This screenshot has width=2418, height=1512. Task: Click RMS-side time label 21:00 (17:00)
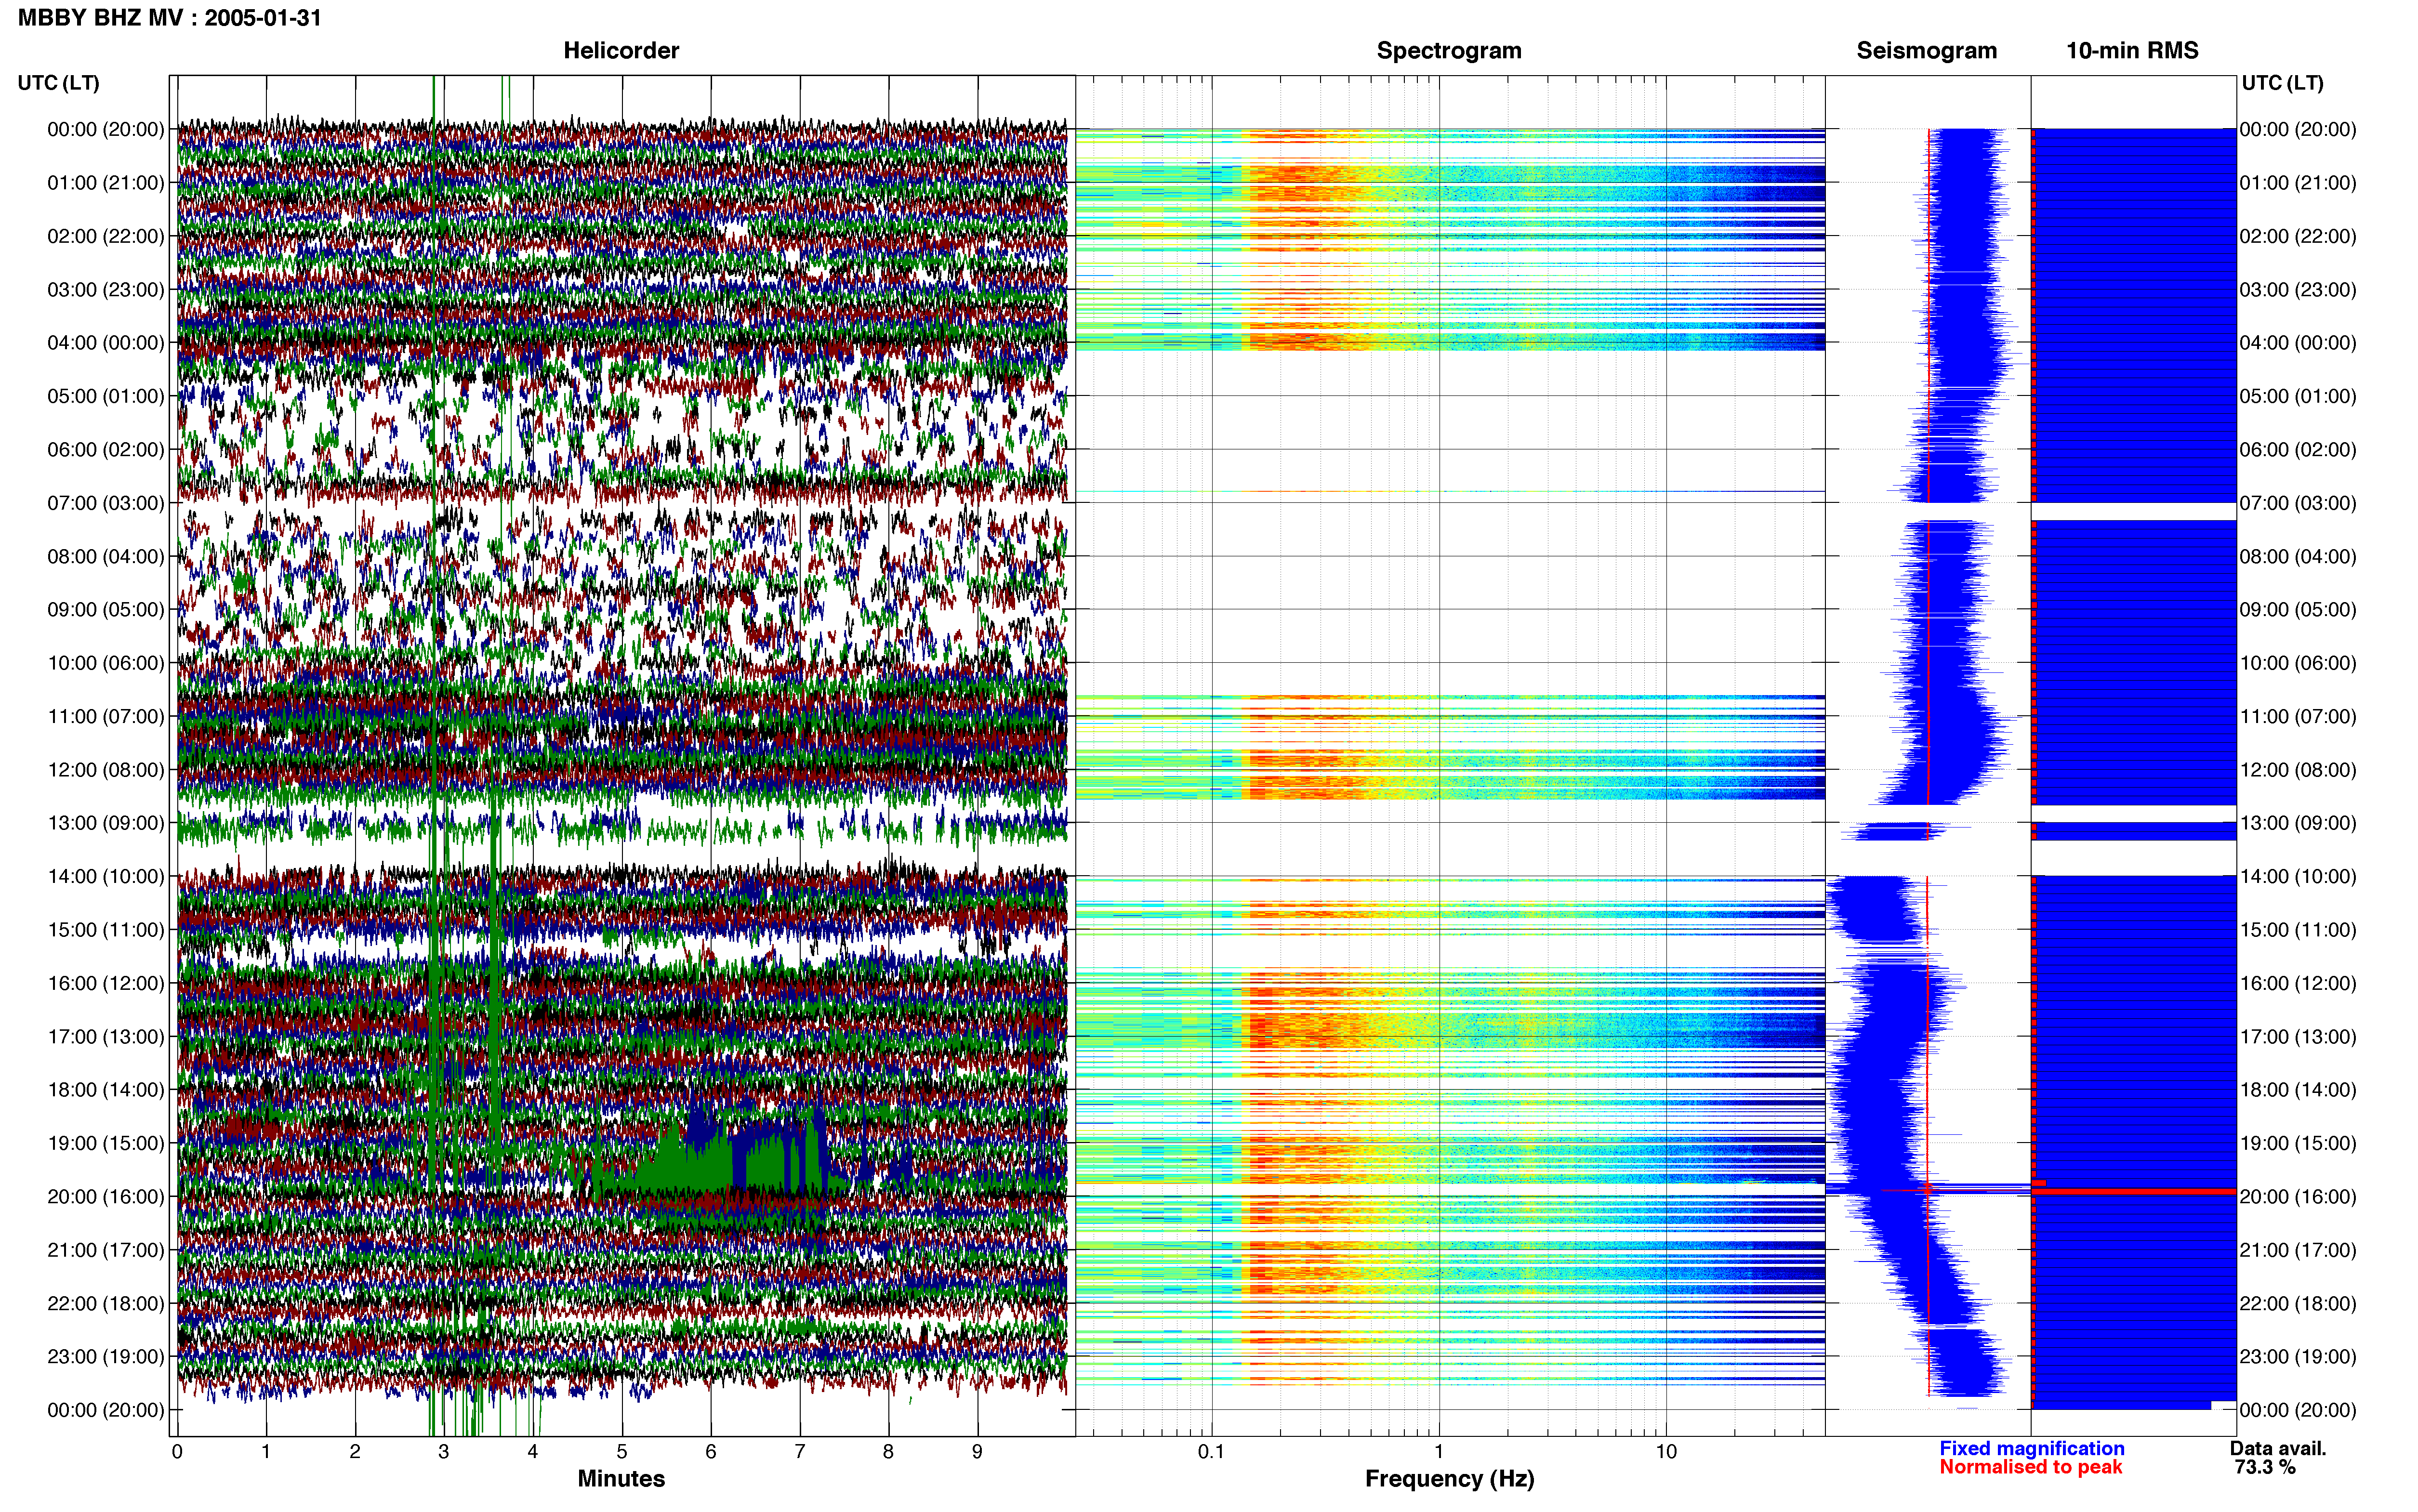[x=2298, y=1250]
